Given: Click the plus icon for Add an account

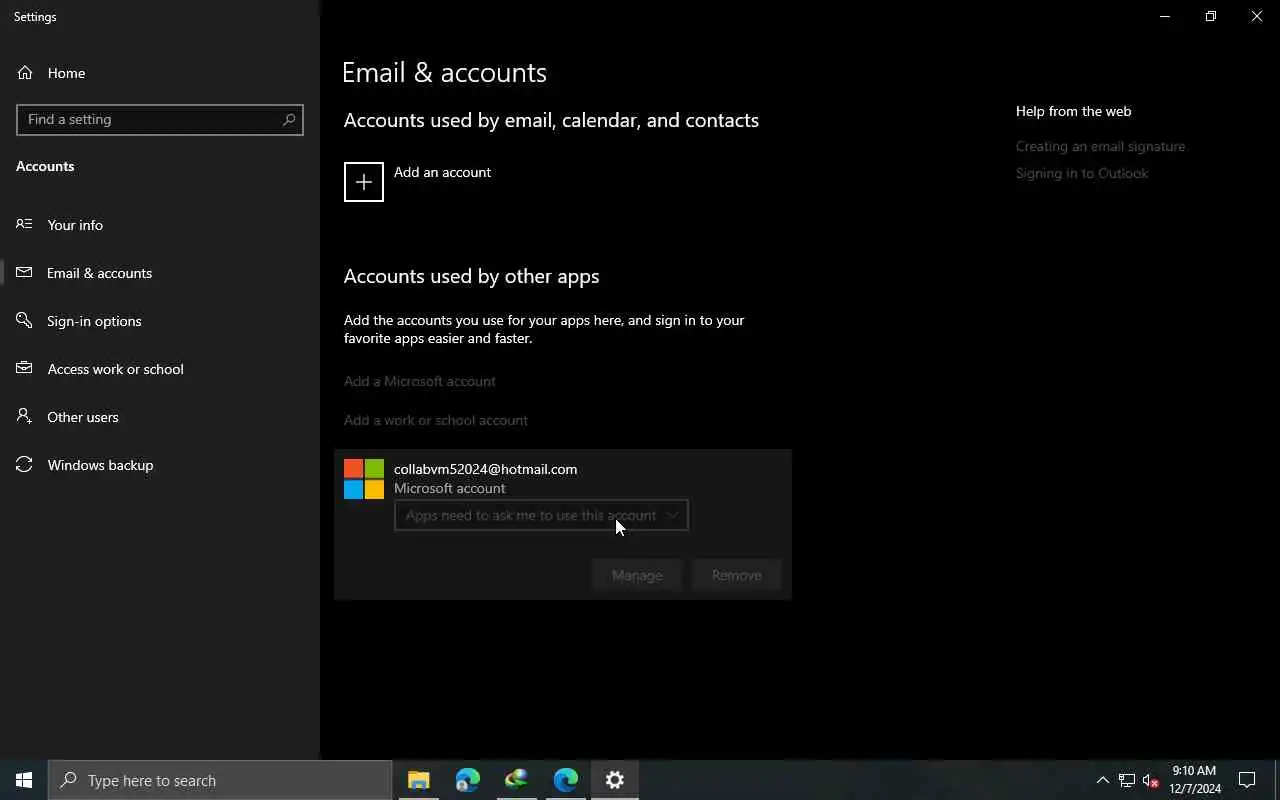Looking at the screenshot, I should point(364,182).
